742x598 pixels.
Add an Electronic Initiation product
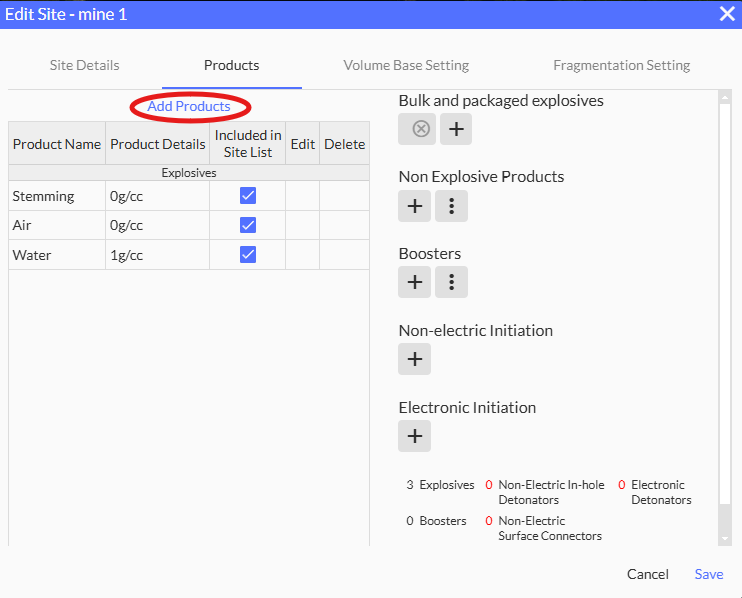click(x=414, y=436)
